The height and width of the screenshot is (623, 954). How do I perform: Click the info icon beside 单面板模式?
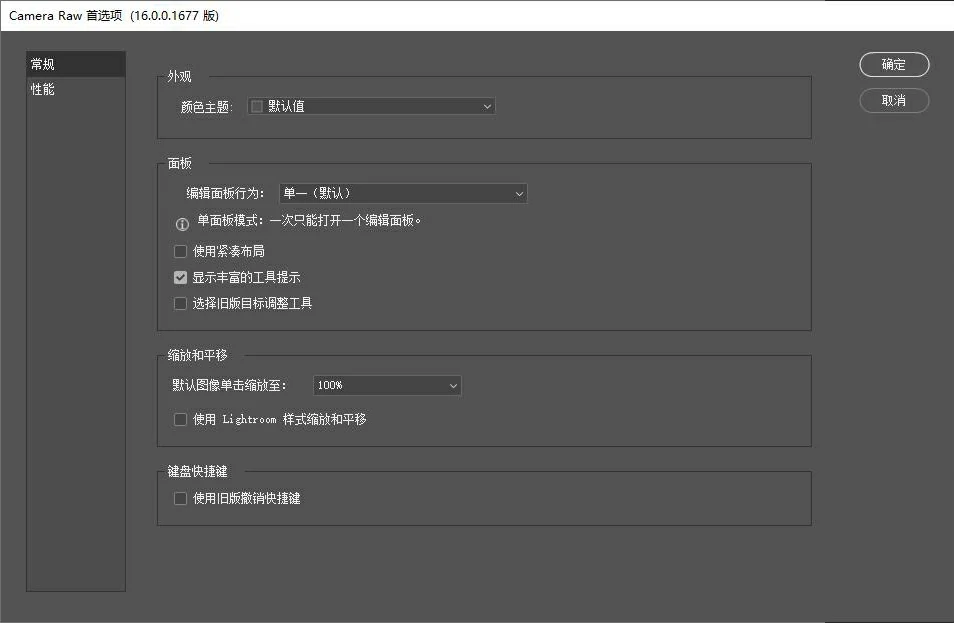pos(182,224)
